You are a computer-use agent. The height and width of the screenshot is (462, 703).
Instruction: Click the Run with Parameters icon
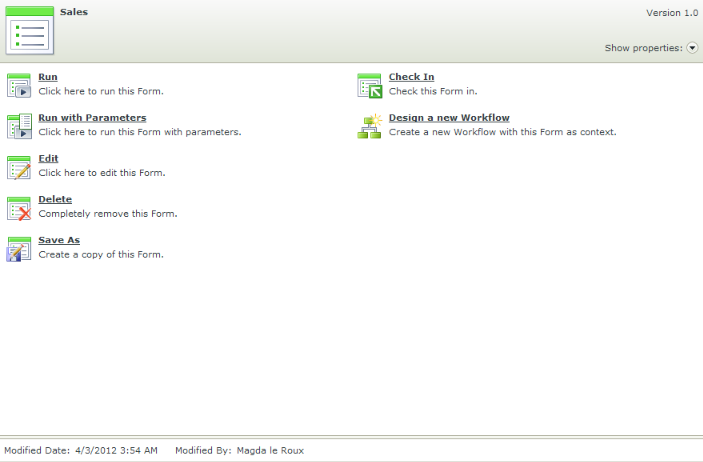tap(19, 126)
